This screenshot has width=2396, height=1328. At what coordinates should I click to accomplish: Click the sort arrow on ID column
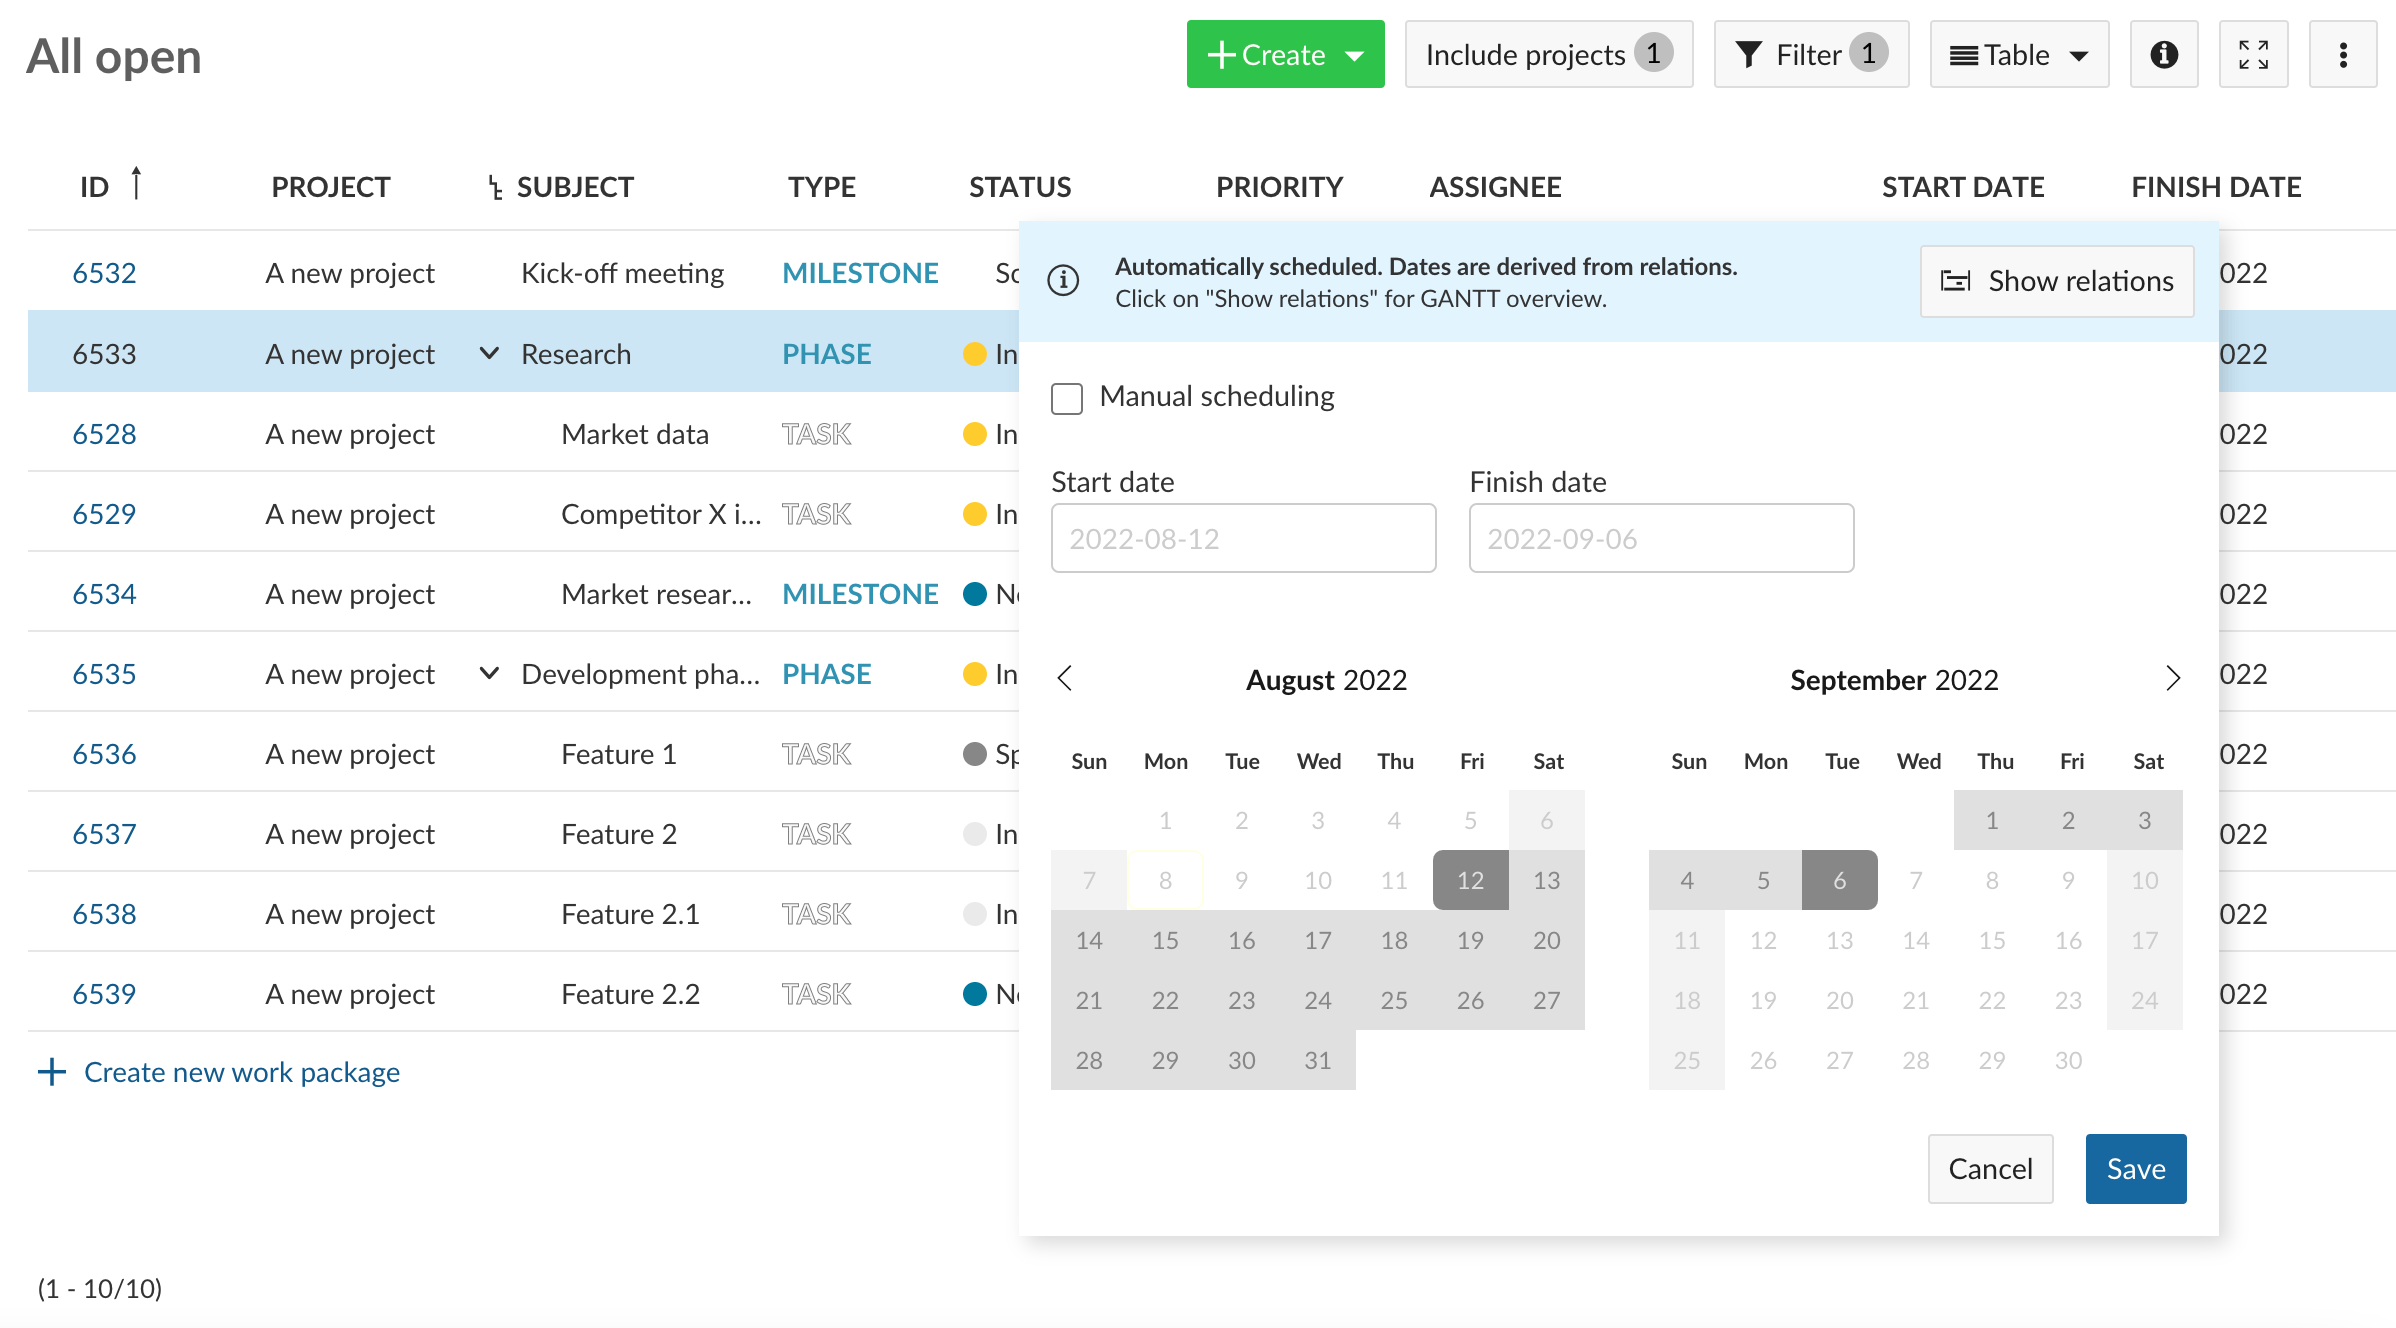click(x=137, y=183)
